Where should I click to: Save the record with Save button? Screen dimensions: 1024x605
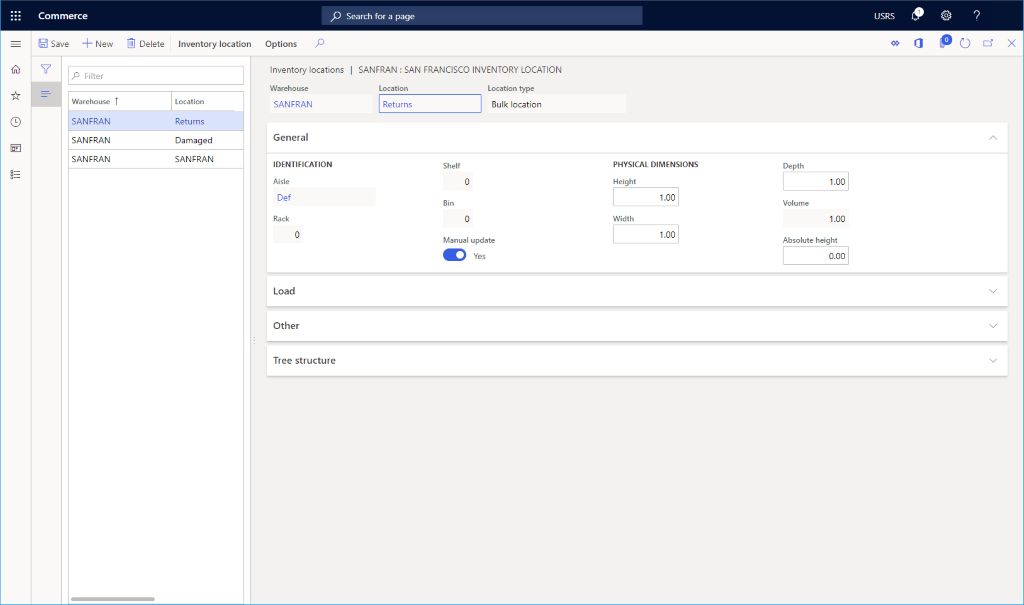(x=52, y=43)
